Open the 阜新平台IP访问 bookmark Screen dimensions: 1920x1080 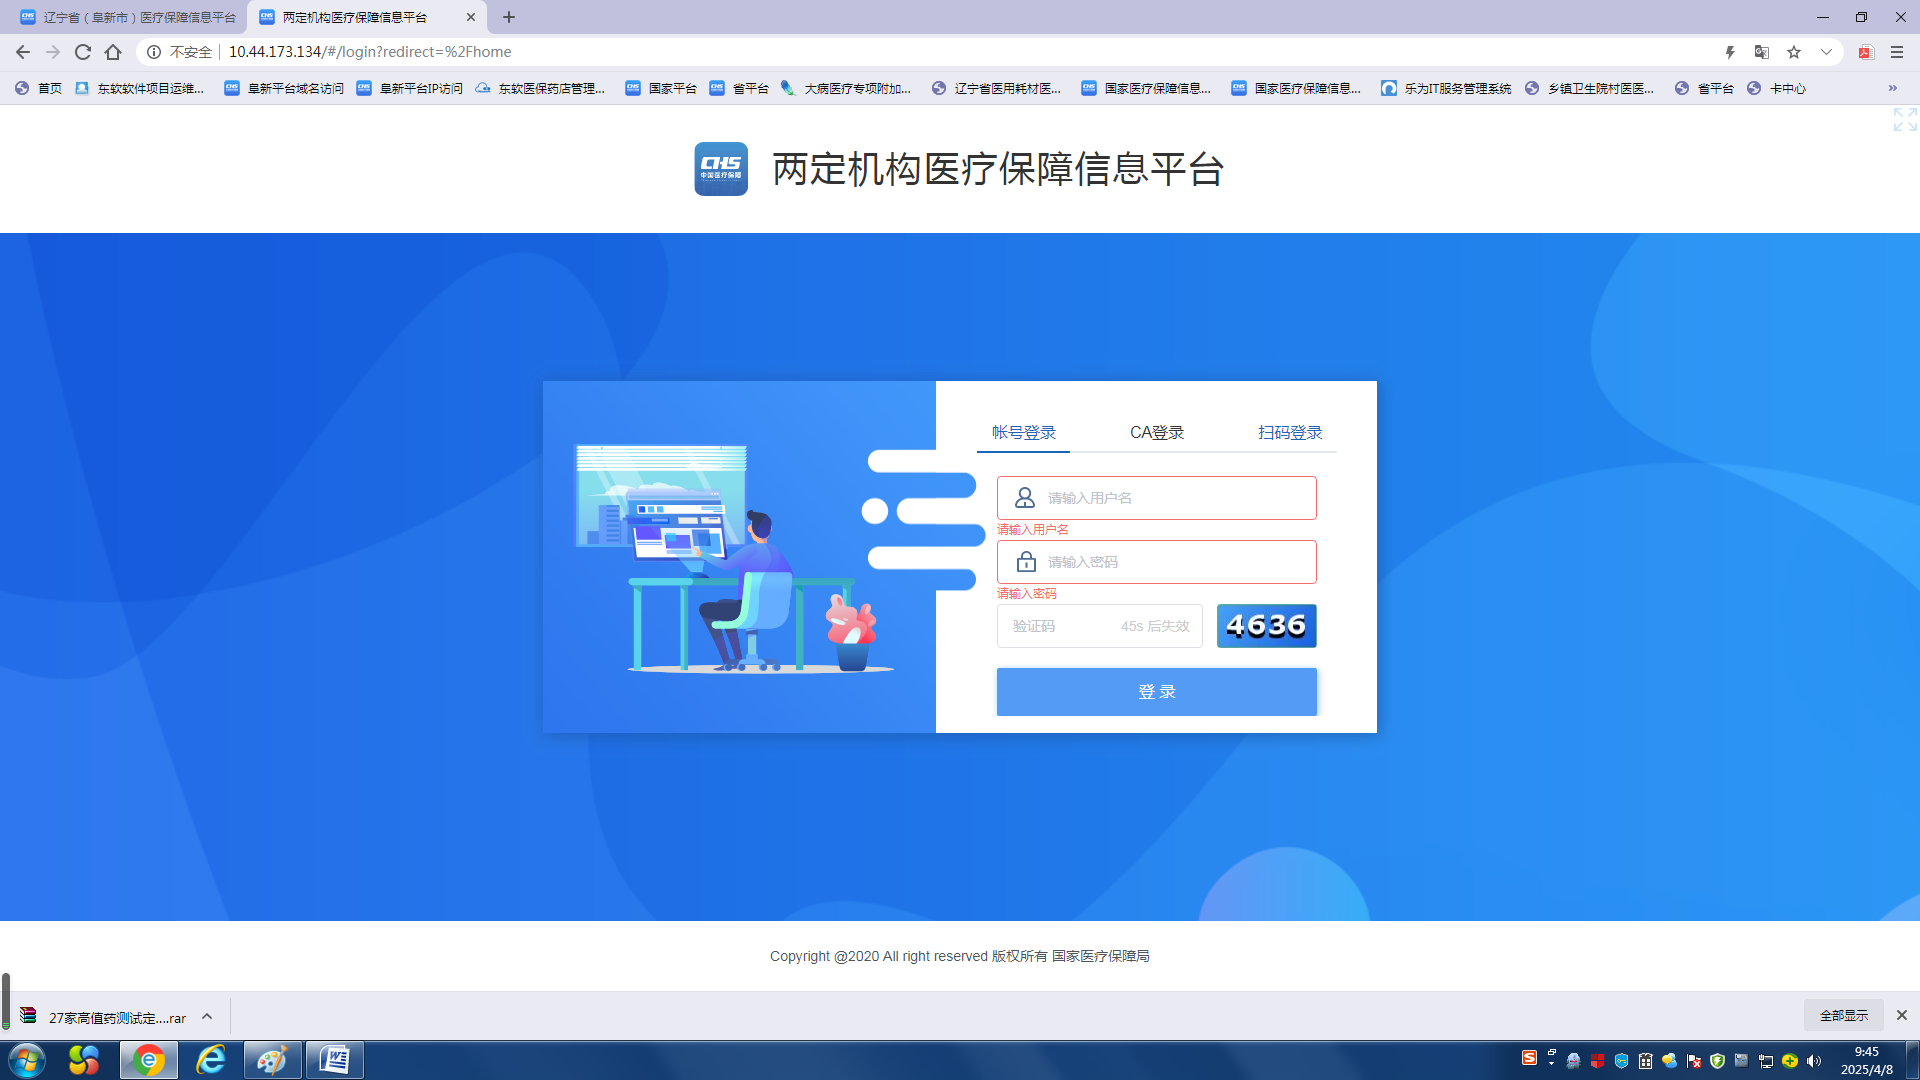410,88
